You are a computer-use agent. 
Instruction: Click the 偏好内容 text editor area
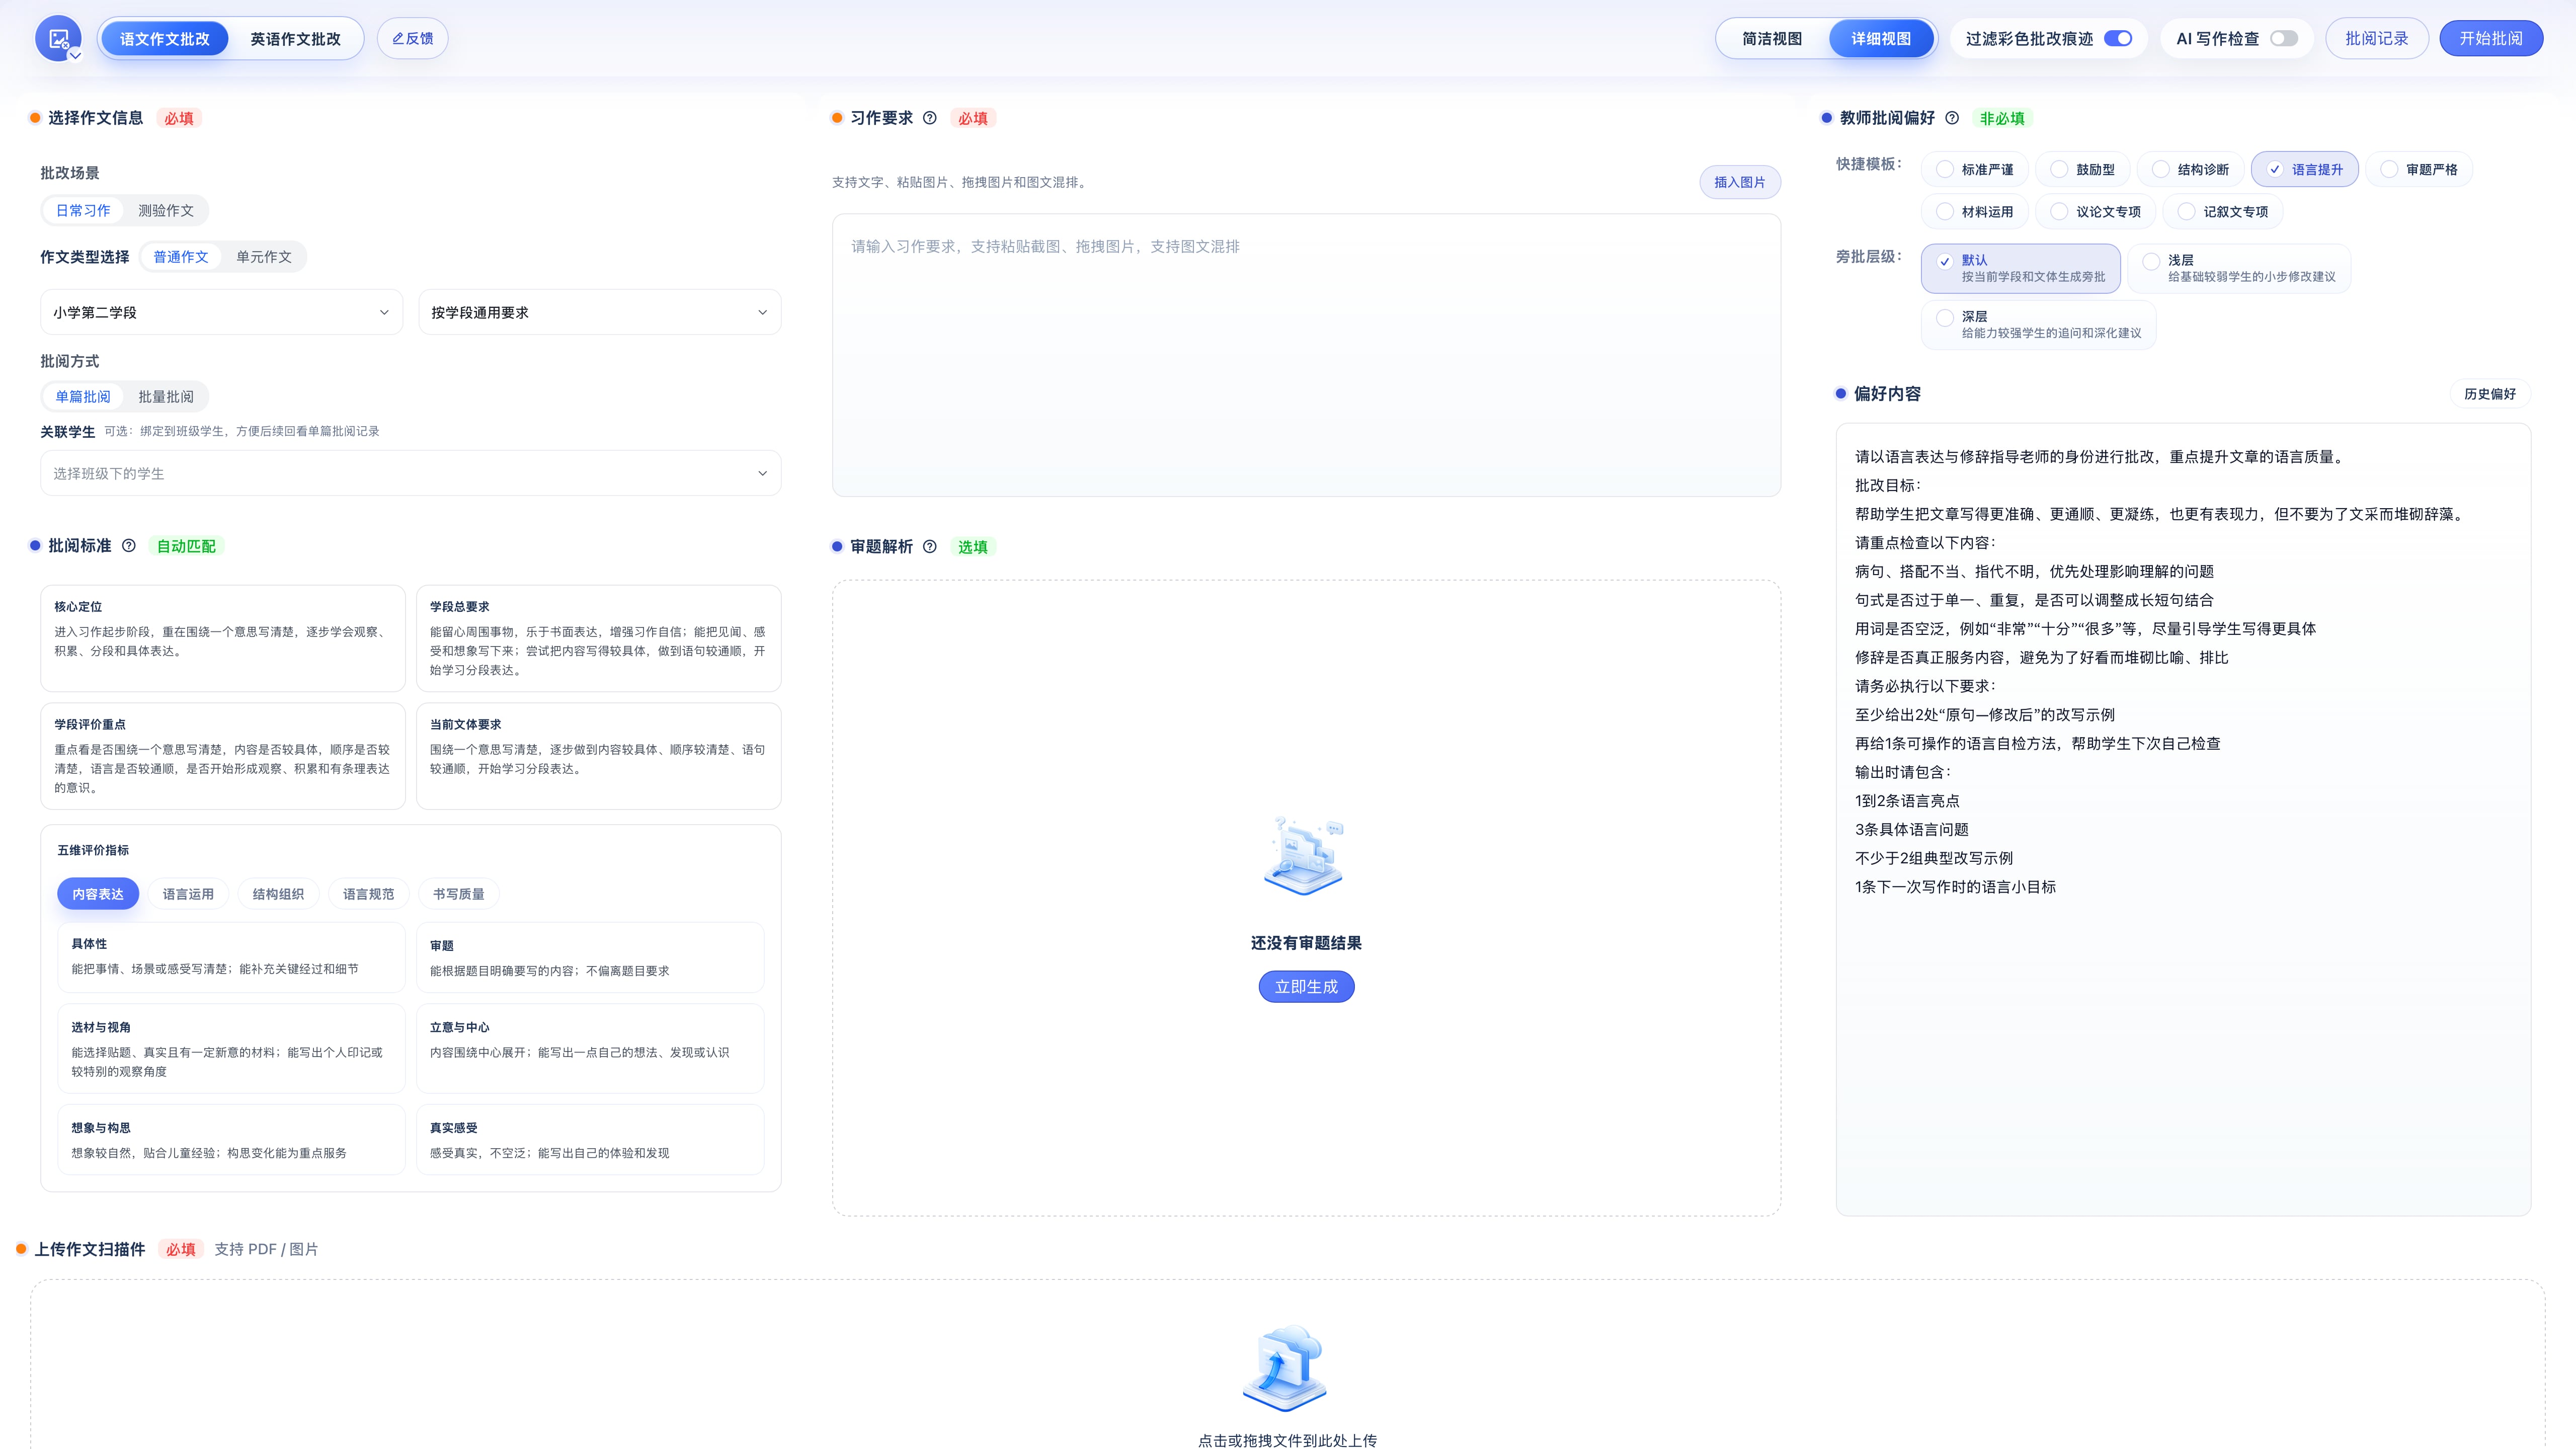(2183, 820)
